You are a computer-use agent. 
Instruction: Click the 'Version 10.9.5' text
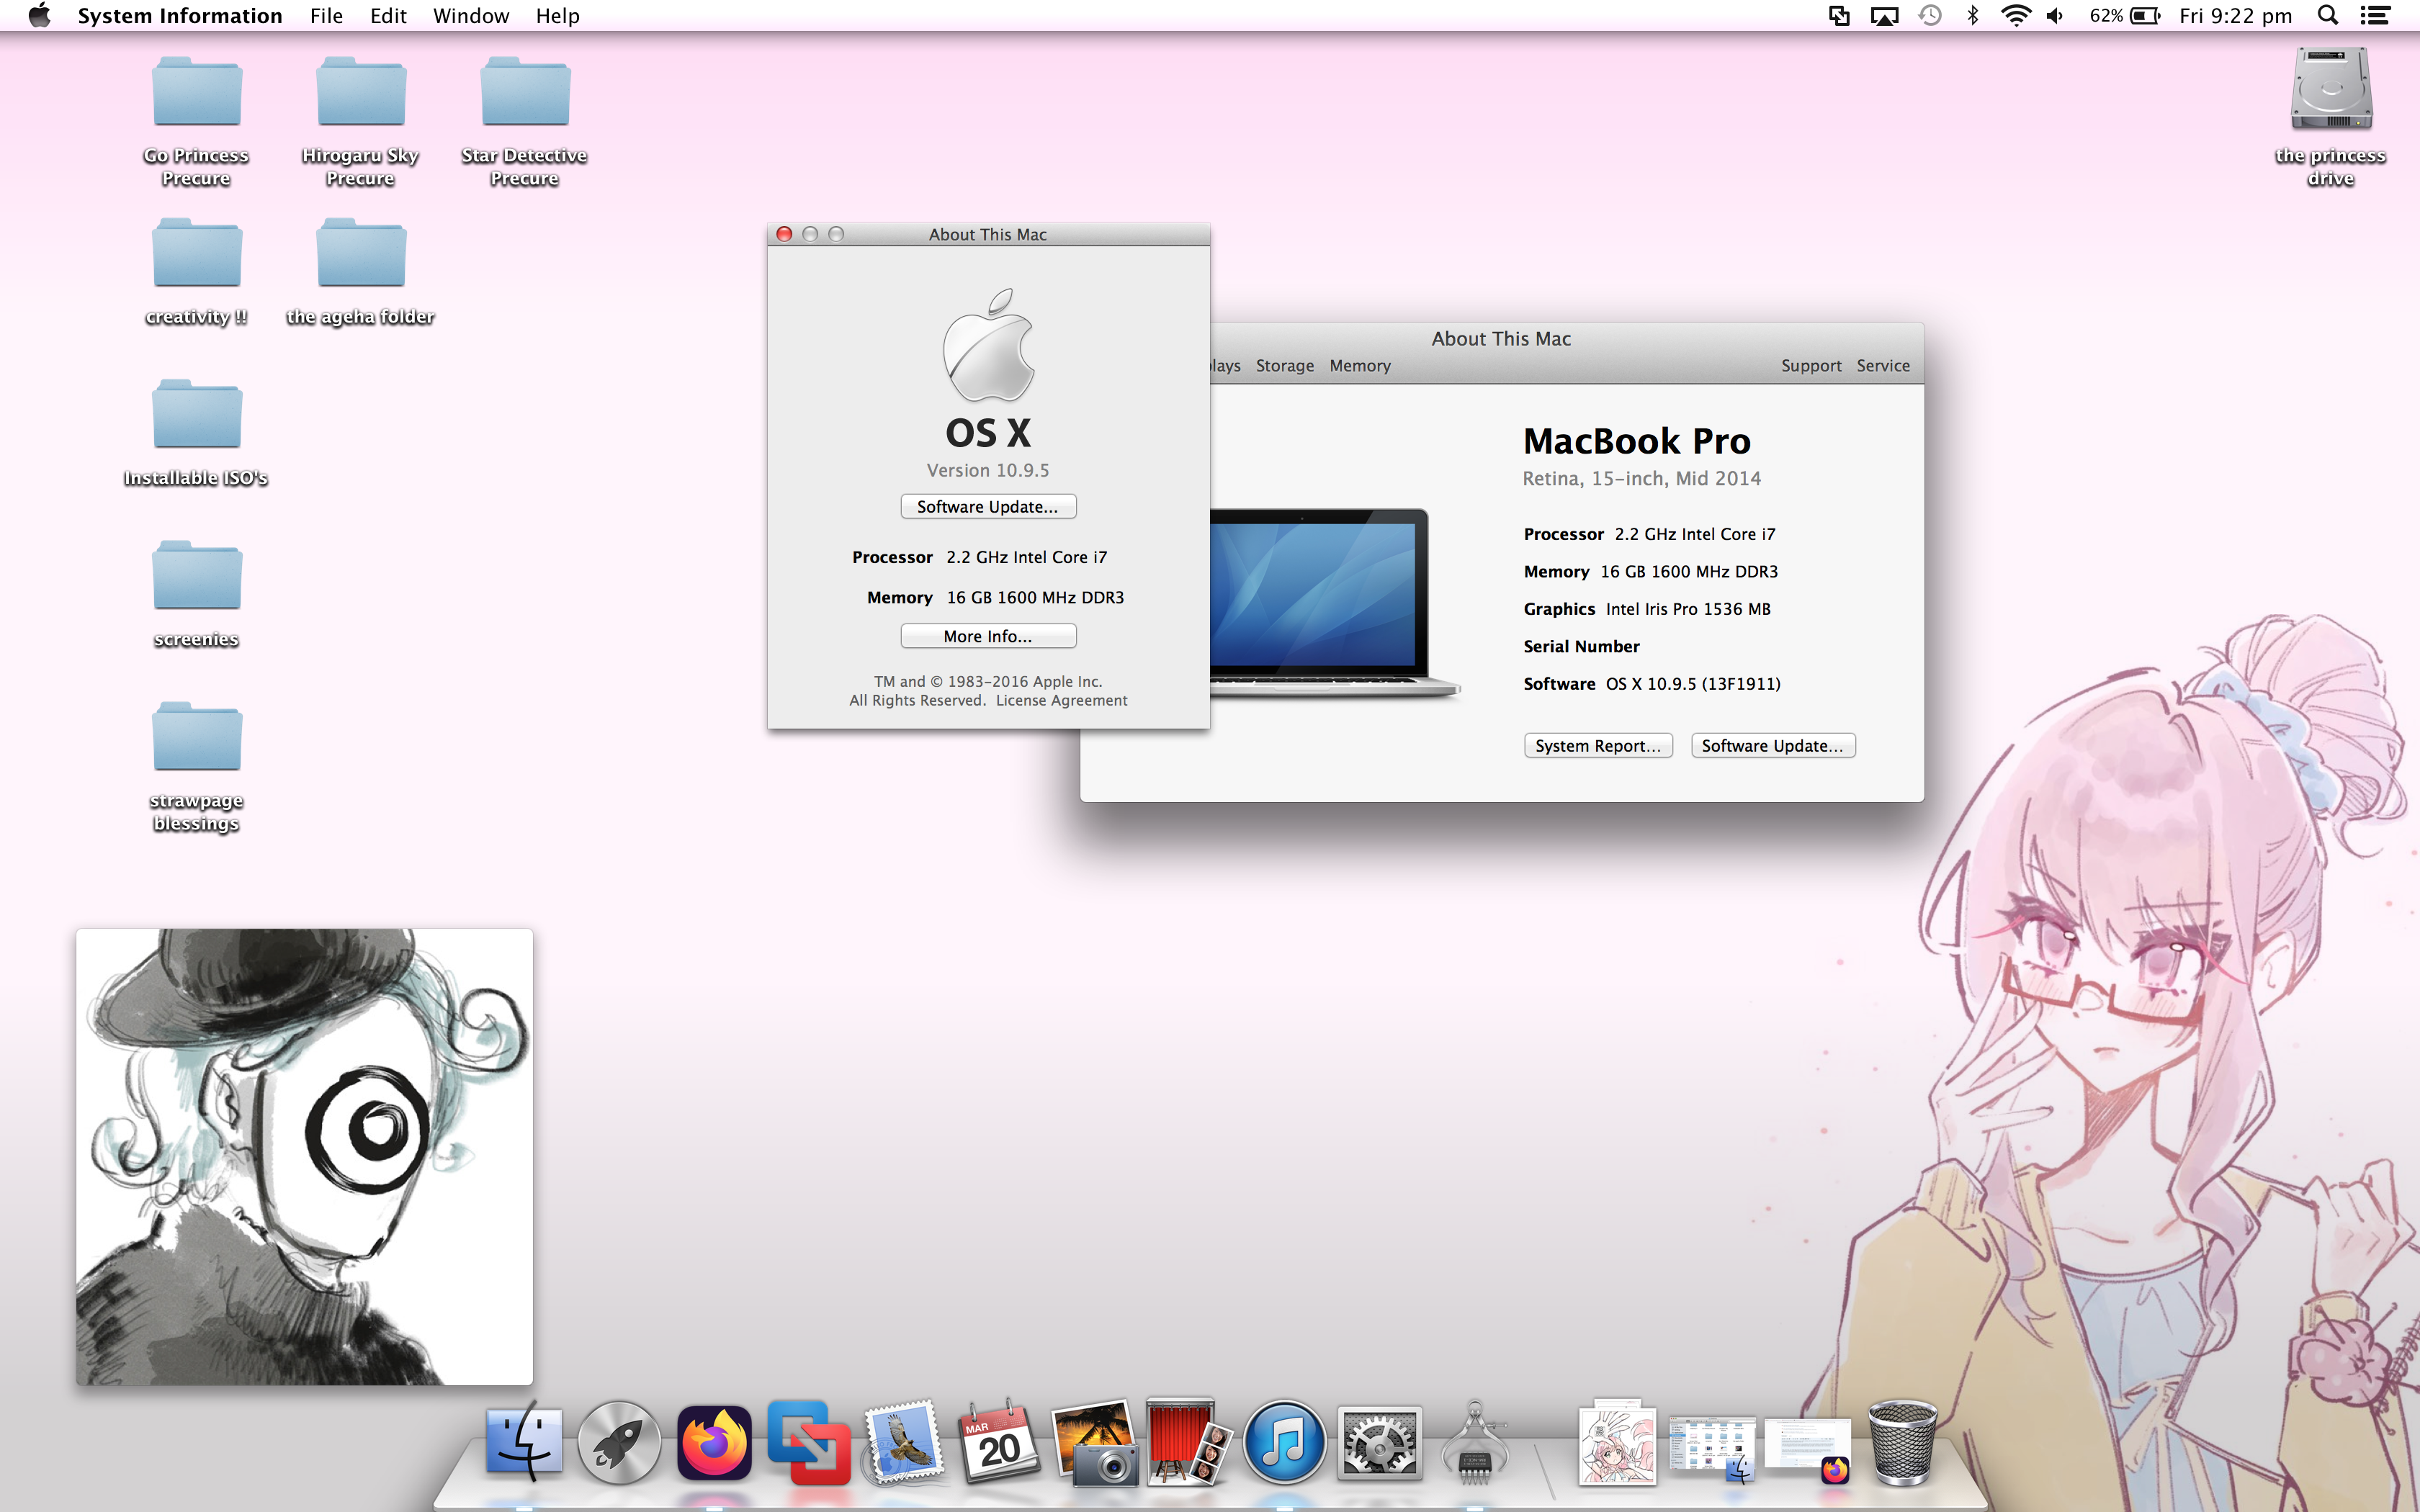tap(988, 470)
